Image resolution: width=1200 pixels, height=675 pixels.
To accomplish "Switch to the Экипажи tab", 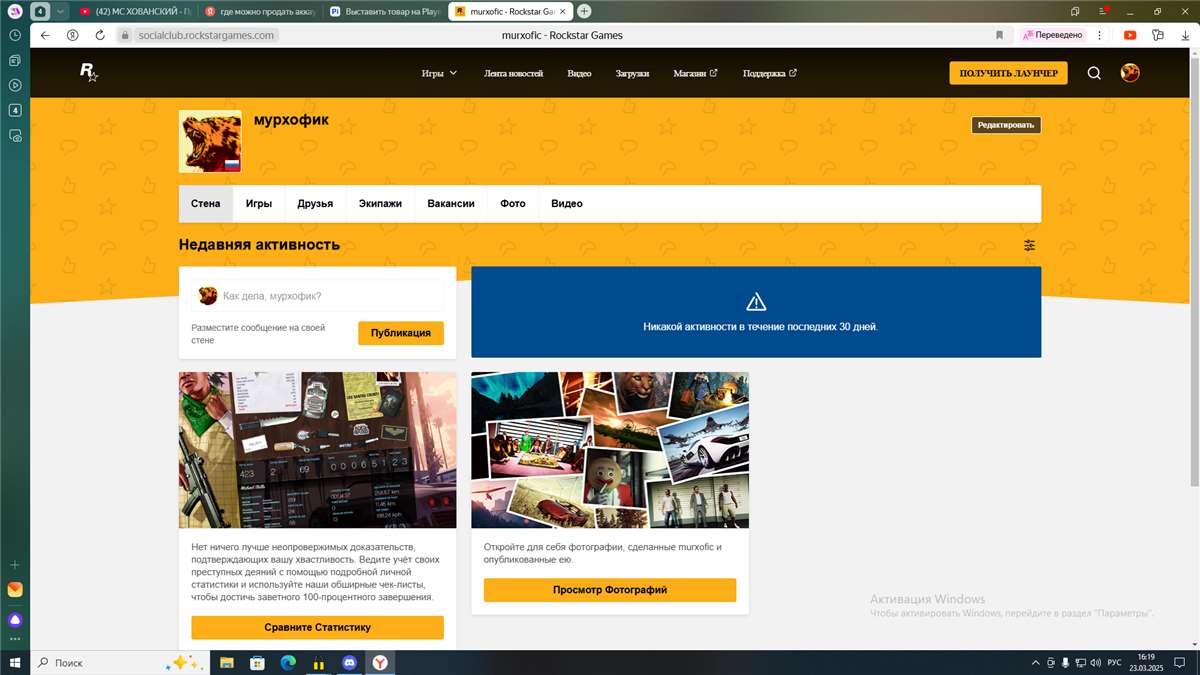I will (x=380, y=204).
